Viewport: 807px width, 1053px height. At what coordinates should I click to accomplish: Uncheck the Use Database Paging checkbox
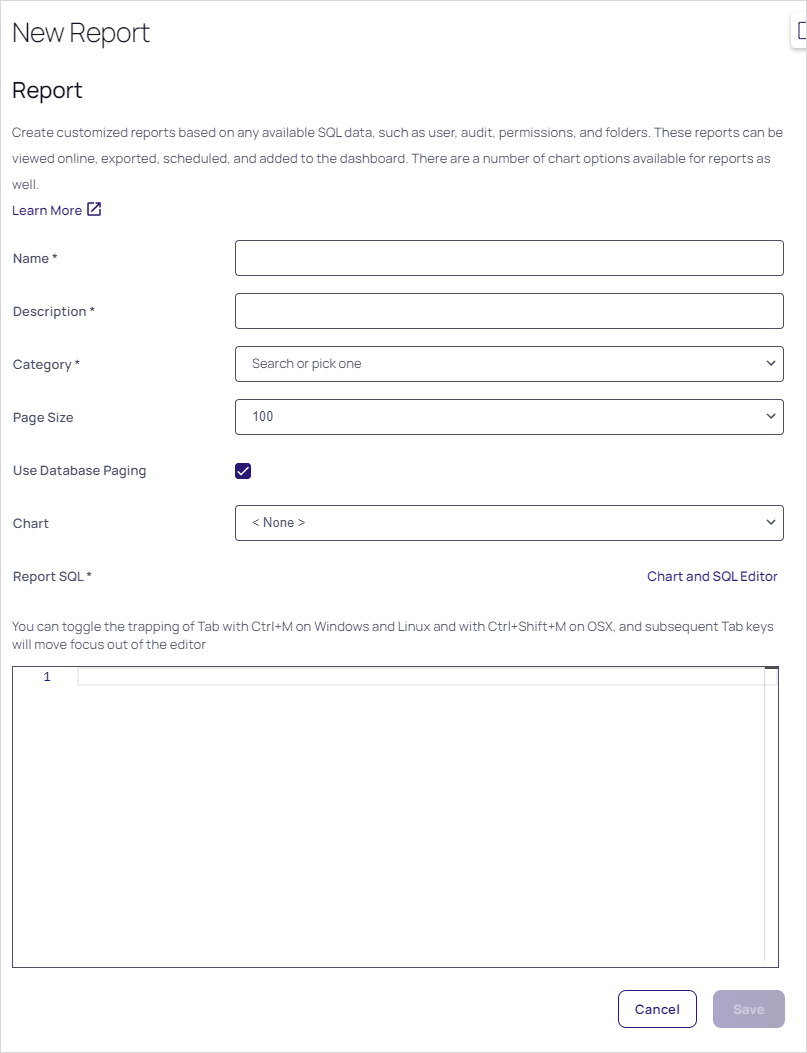243,471
